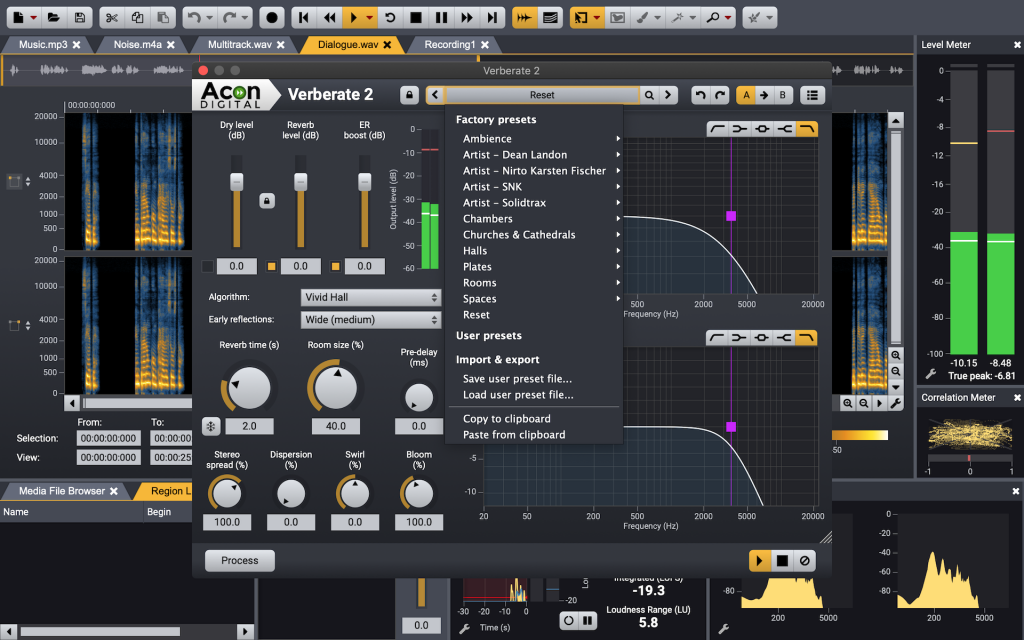Switch to the B comparison setting
Viewport: 1024px width, 640px height.
click(x=783, y=95)
